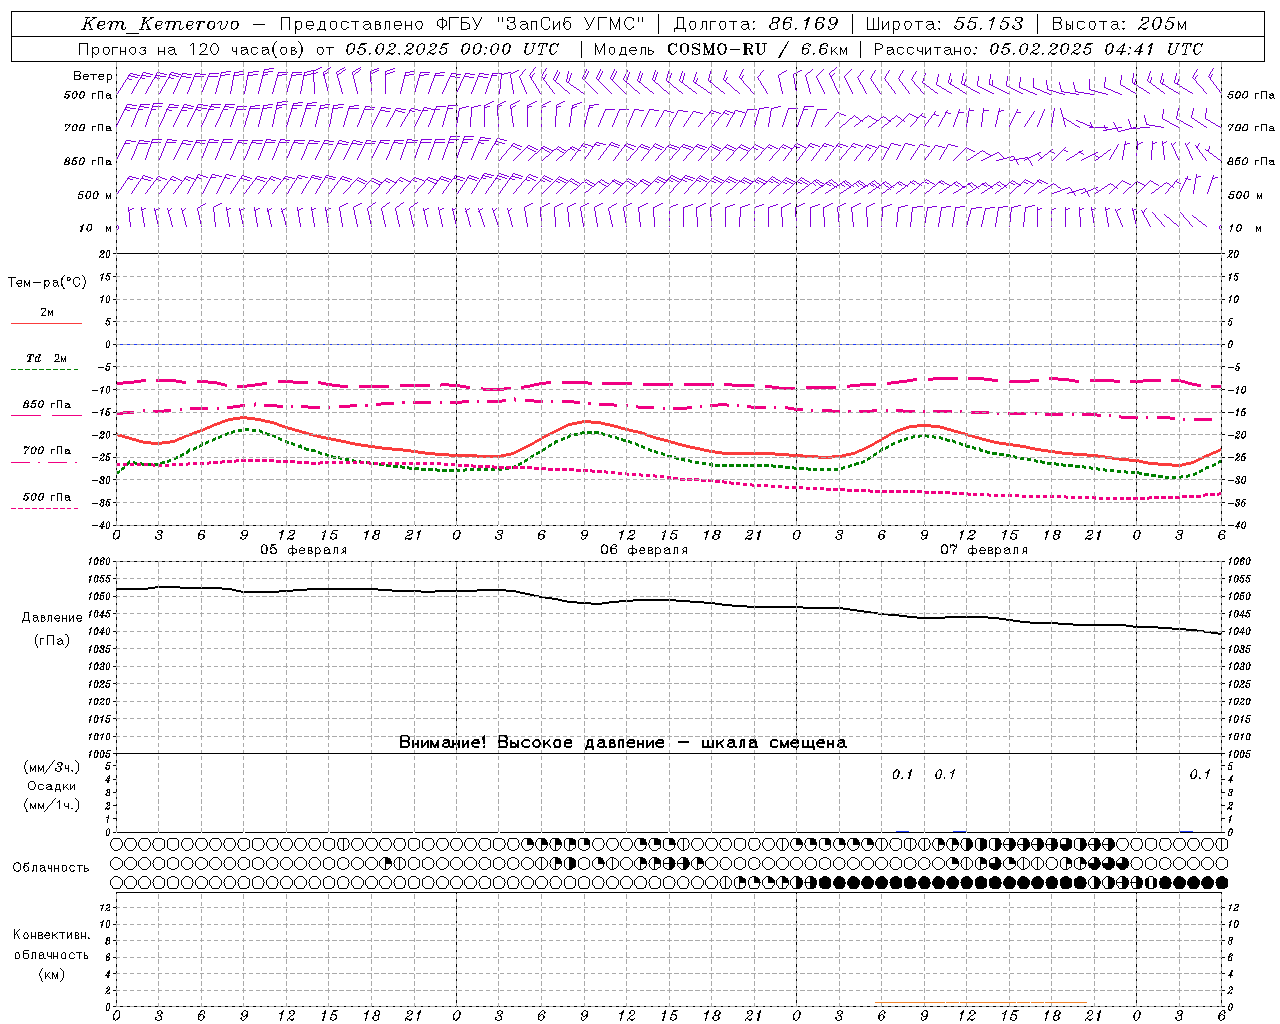
Task: Click the '(мм/3ч.)' units label
Action: (x=52, y=767)
